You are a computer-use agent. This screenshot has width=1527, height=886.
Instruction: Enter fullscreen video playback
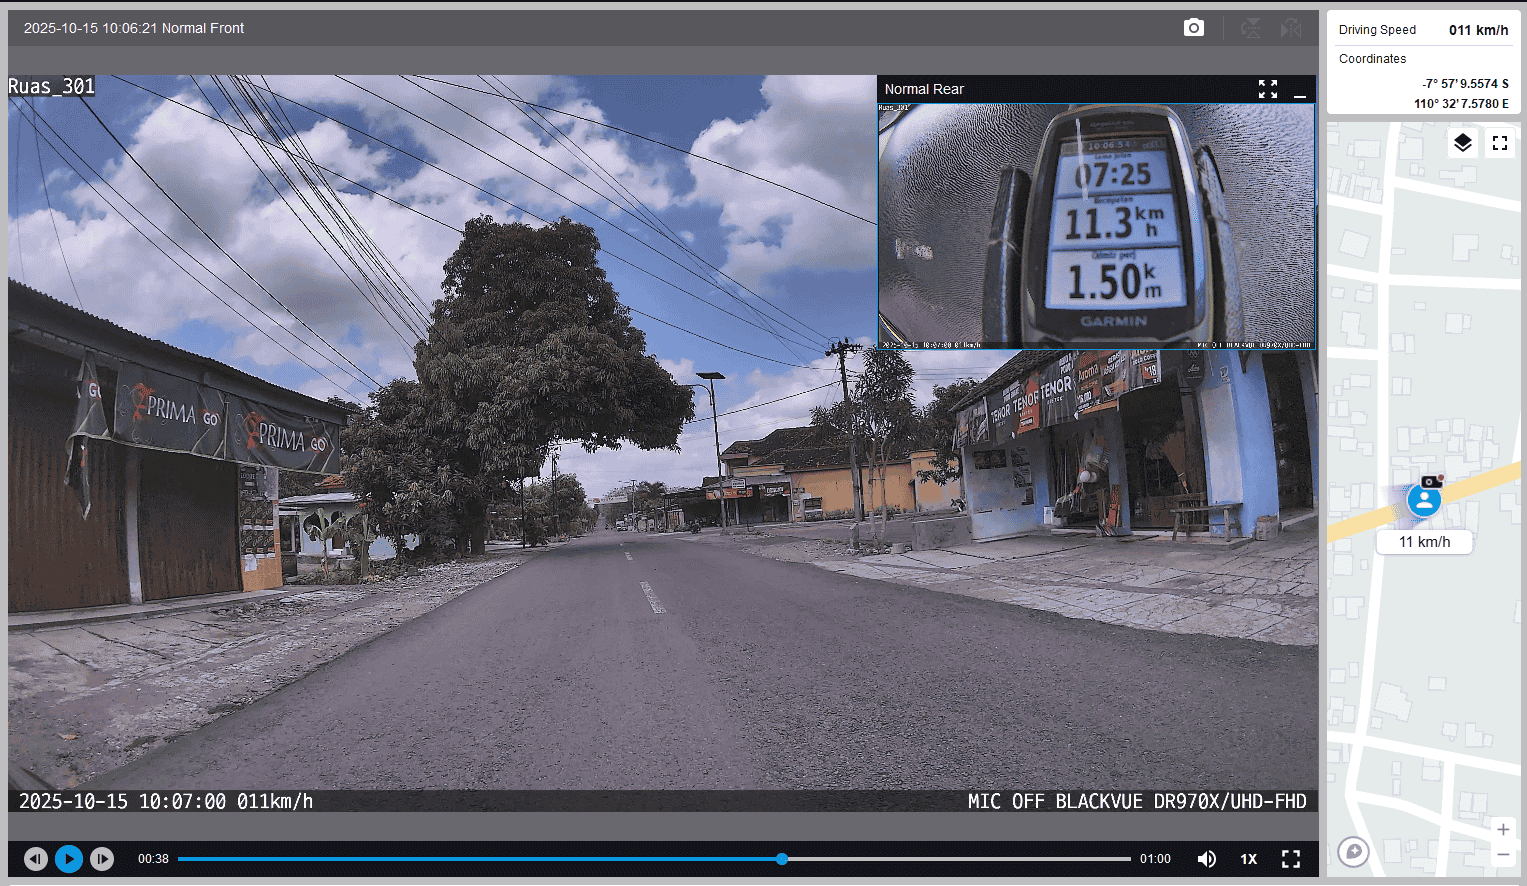coord(1290,859)
